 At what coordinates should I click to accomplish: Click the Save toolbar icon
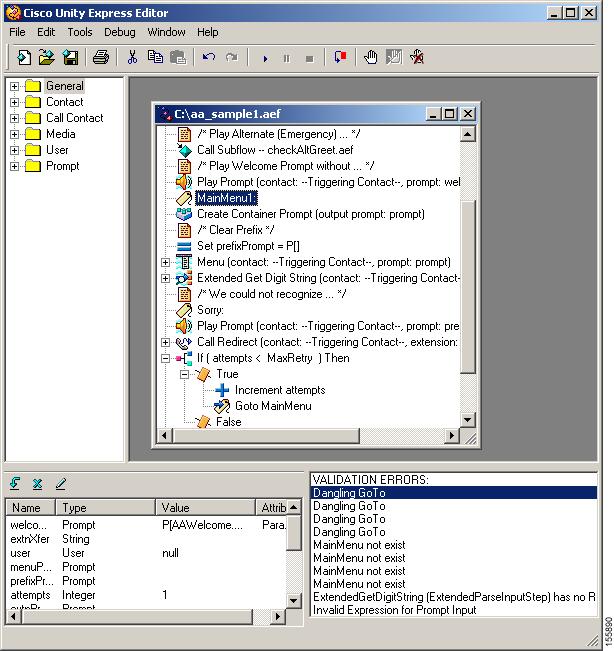pos(70,57)
